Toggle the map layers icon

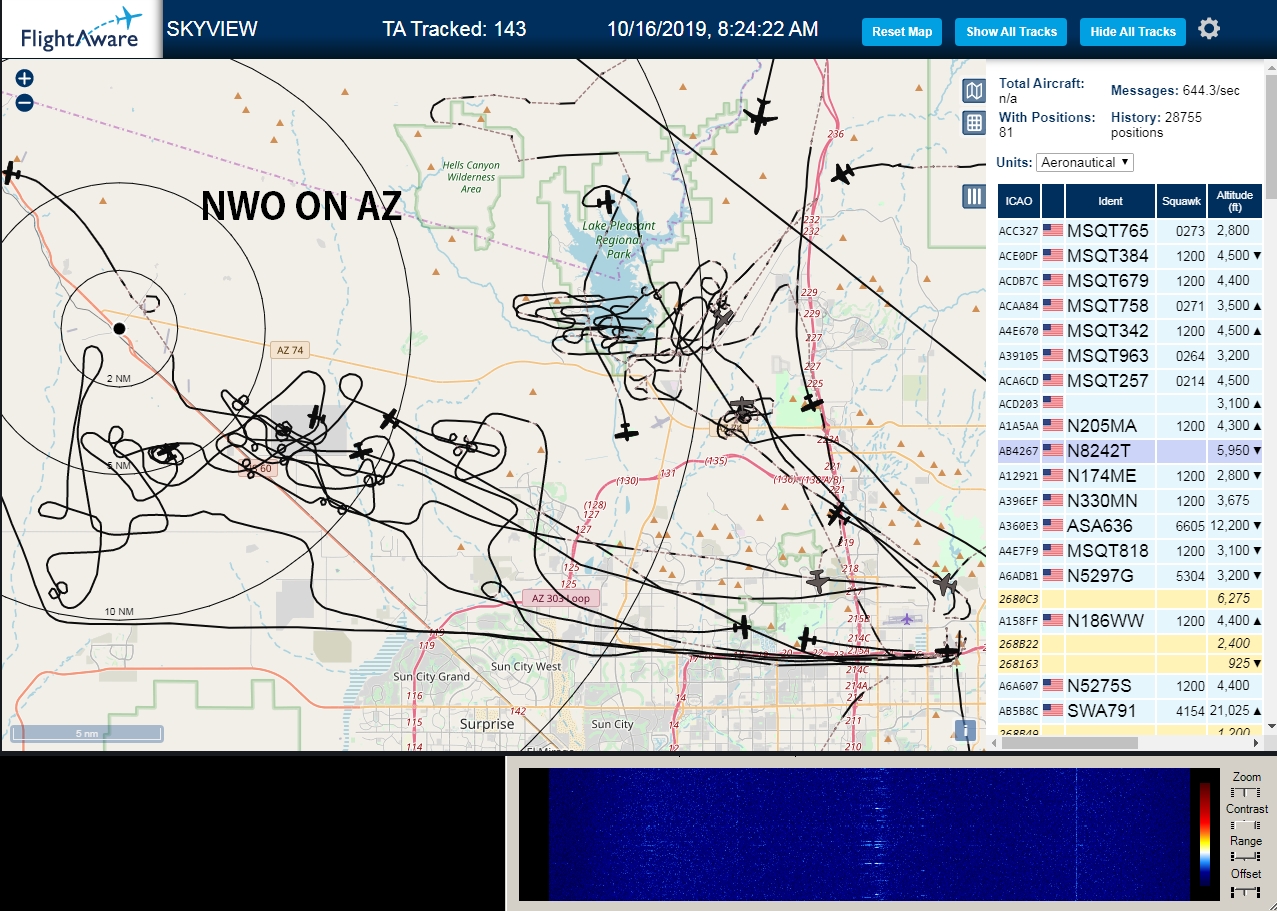pyautogui.click(x=974, y=92)
